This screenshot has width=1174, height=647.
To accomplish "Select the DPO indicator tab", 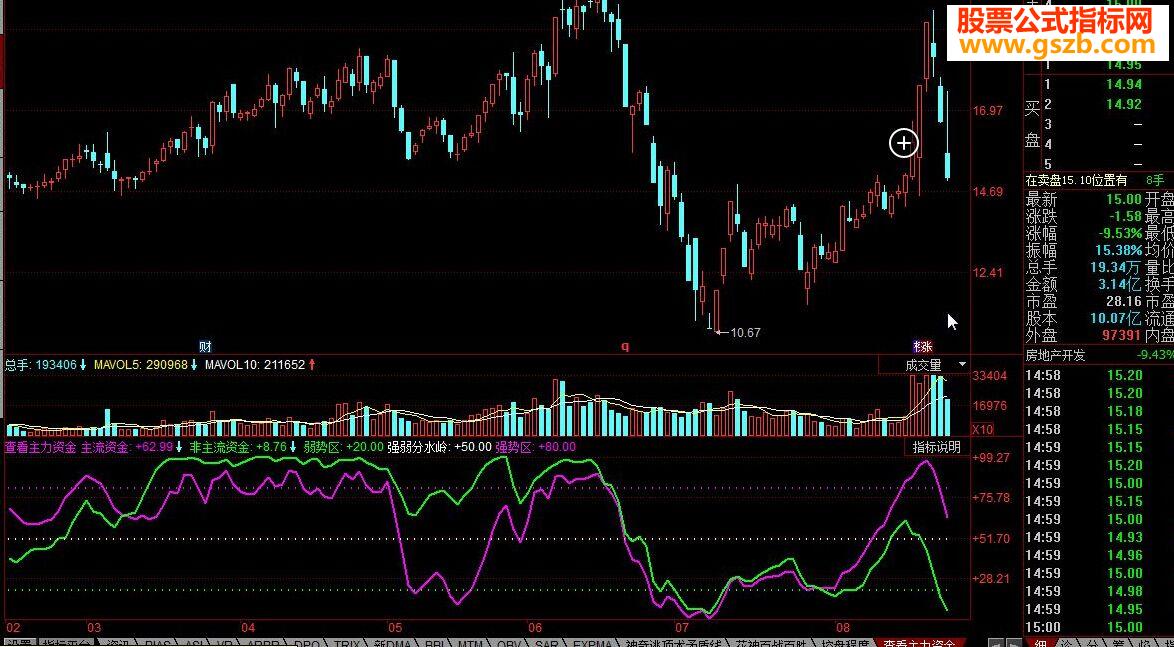I will click(307, 643).
